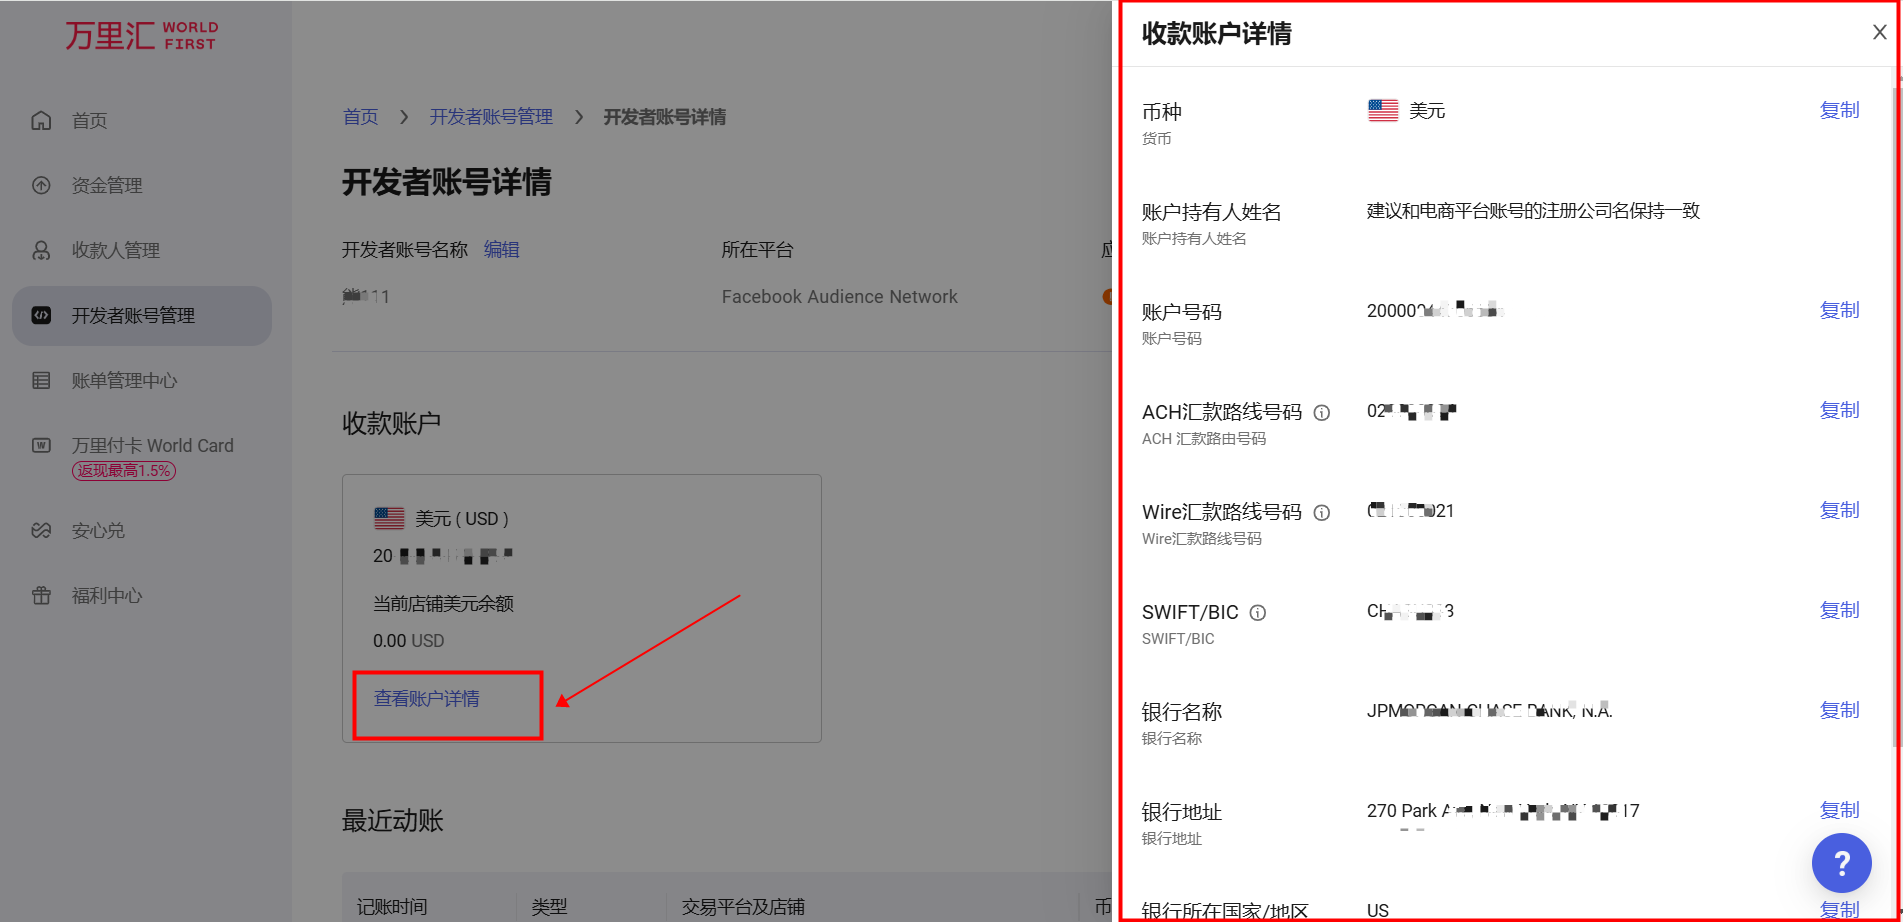Screen dimensions: 1903x922
Task: Click 开发者账号管理 breadcrumb link
Action: tap(490, 117)
